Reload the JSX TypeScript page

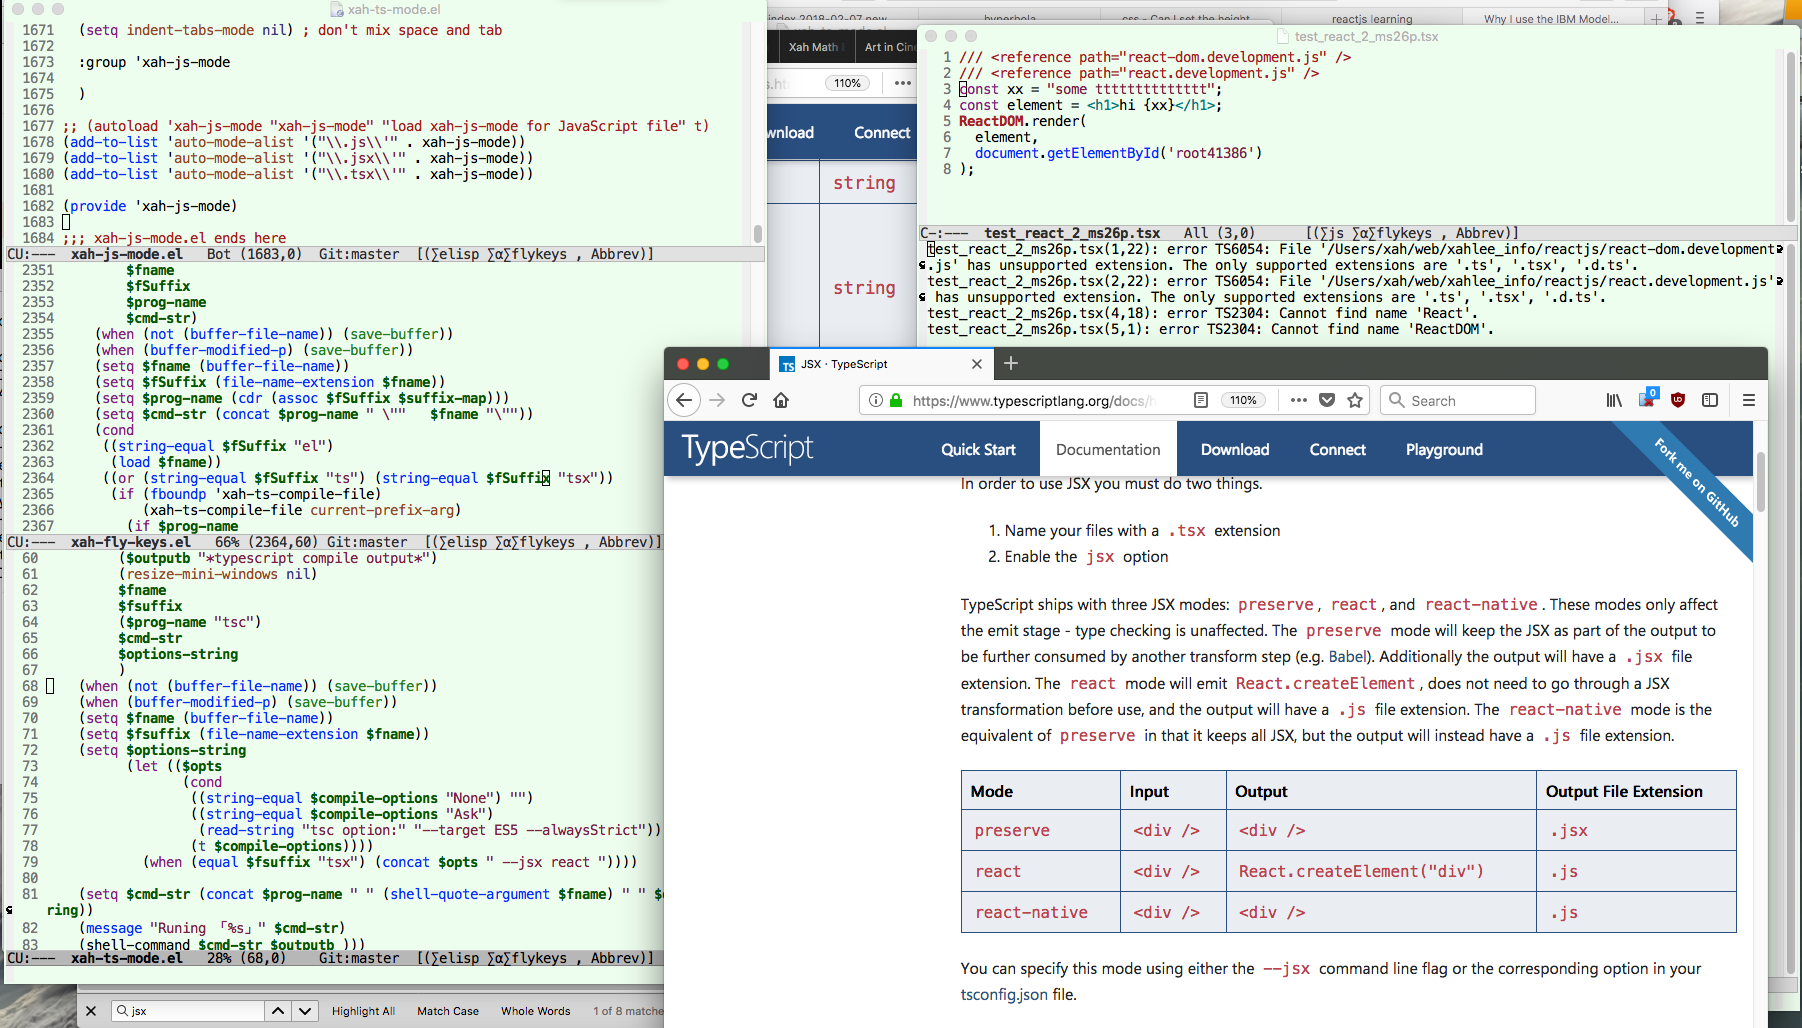(x=749, y=400)
